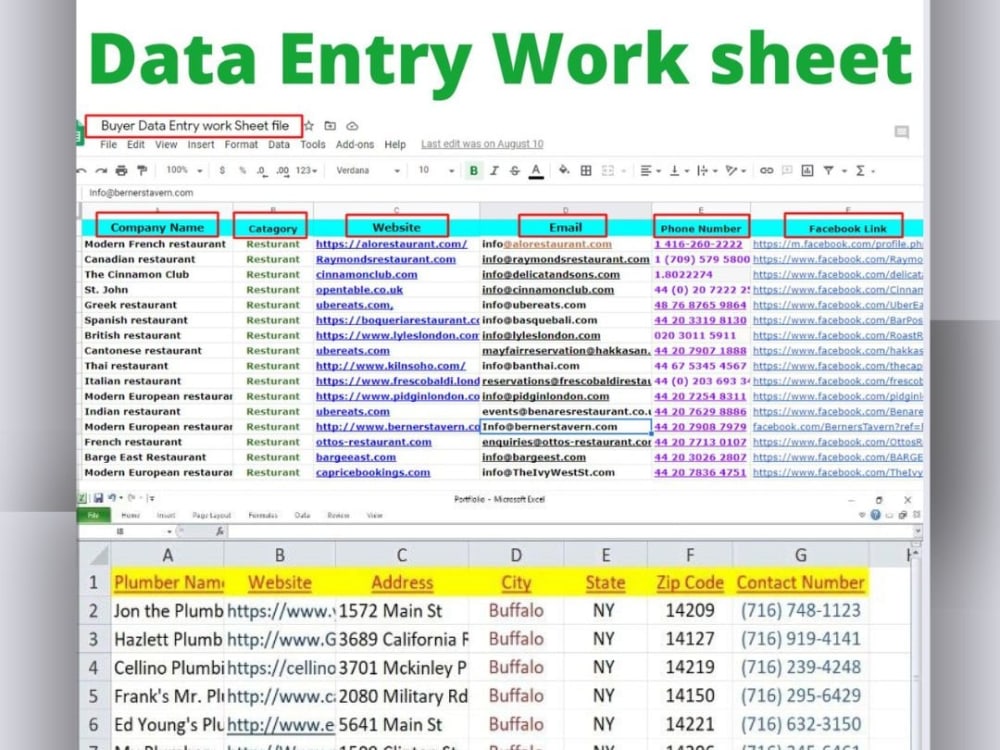The width and height of the screenshot is (1000, 750).
Task: Star the Buyer Data Entry spreadsheet
Action: [x=312, y=126]
